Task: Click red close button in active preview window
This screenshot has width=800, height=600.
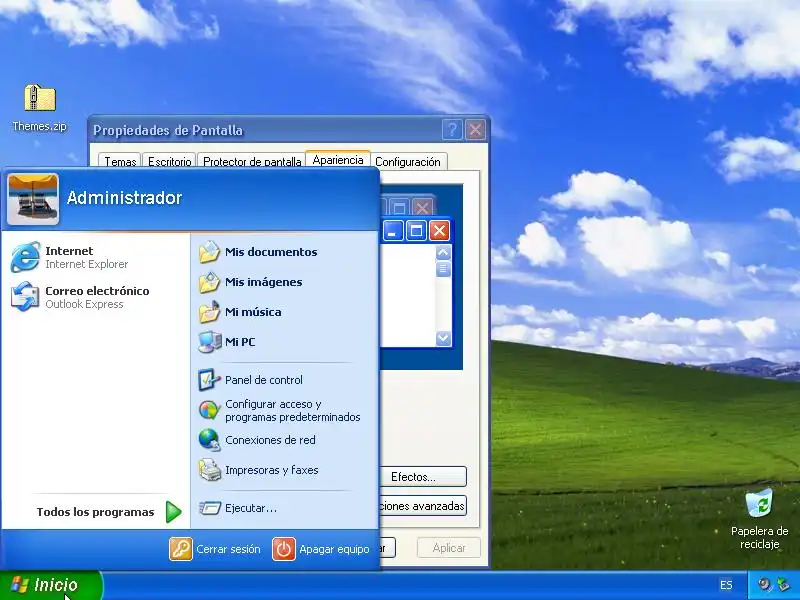Action: (439, 231)
